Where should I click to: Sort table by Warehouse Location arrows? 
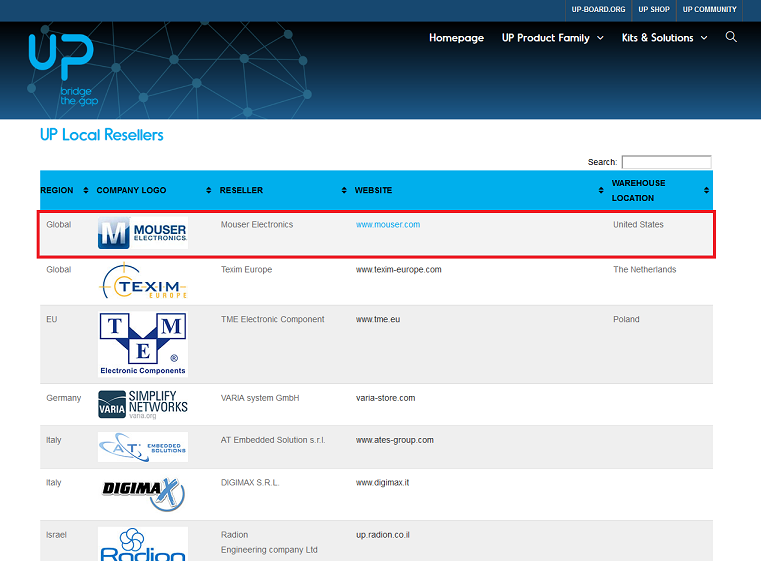point(706,190)
